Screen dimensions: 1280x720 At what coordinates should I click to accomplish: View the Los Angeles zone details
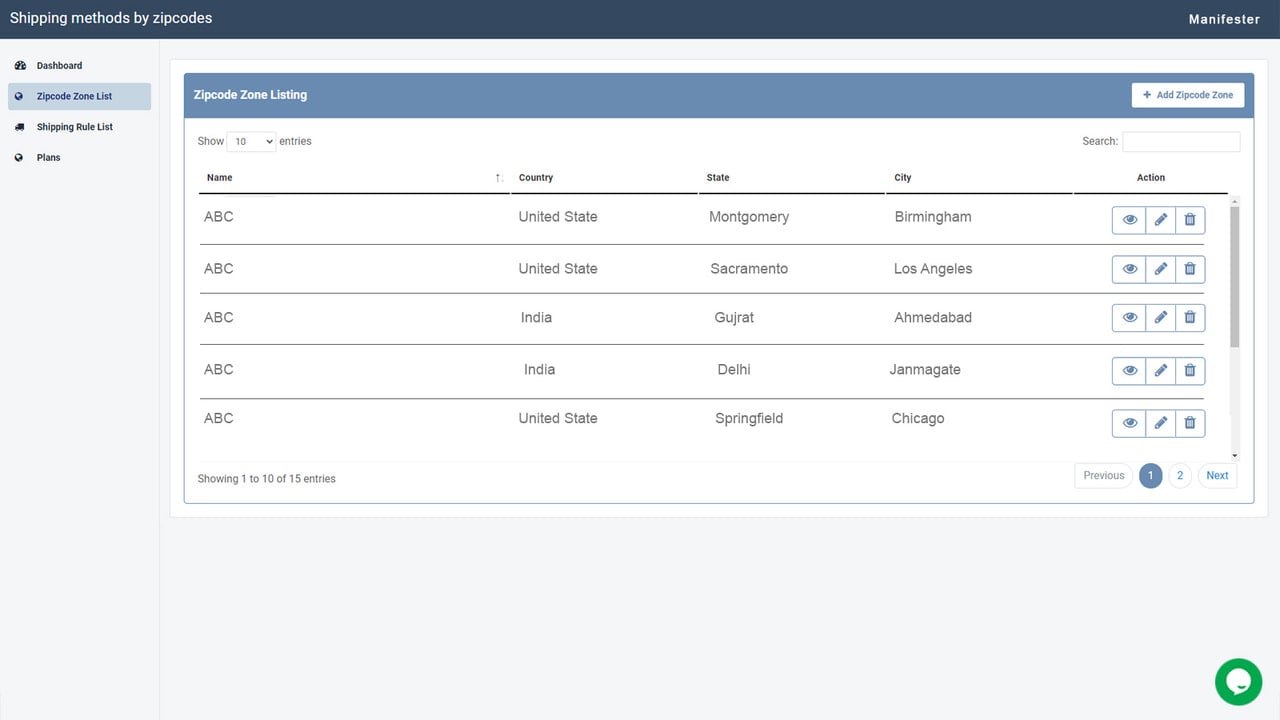click(1129, 269)
